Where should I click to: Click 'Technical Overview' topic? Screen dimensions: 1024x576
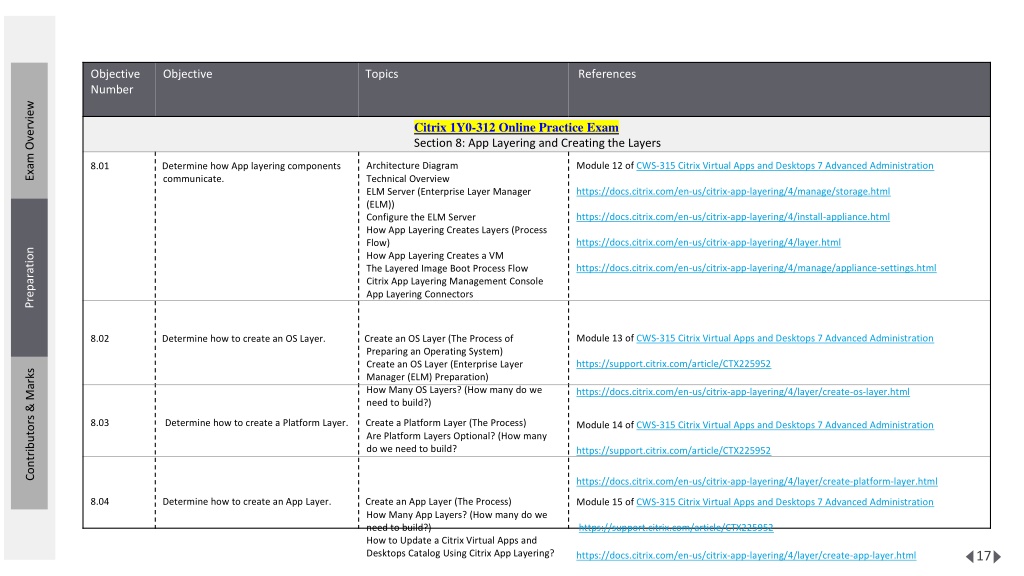tap(408, 179)
